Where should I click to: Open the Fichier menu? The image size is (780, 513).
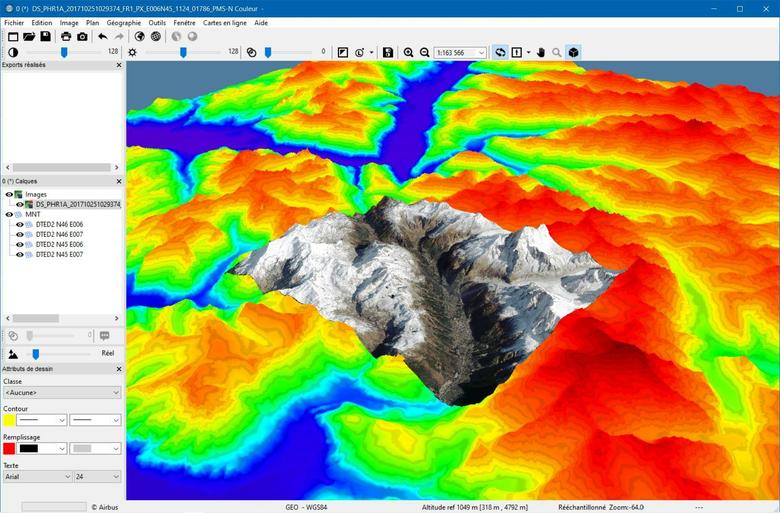(x=14, y=23)
